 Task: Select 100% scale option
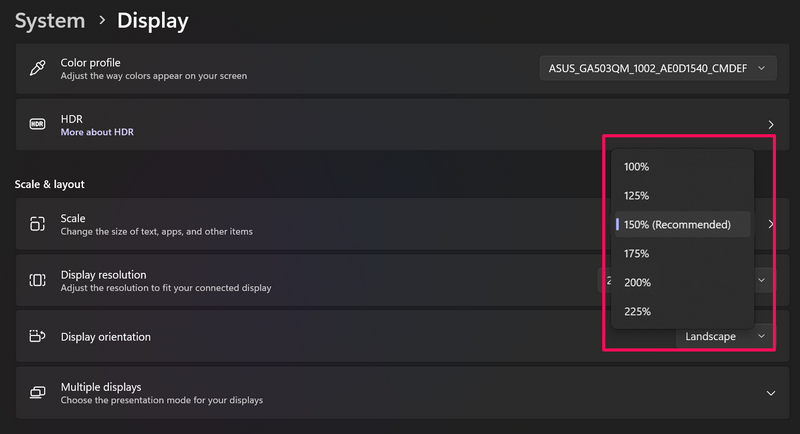(x=637, y=167)
